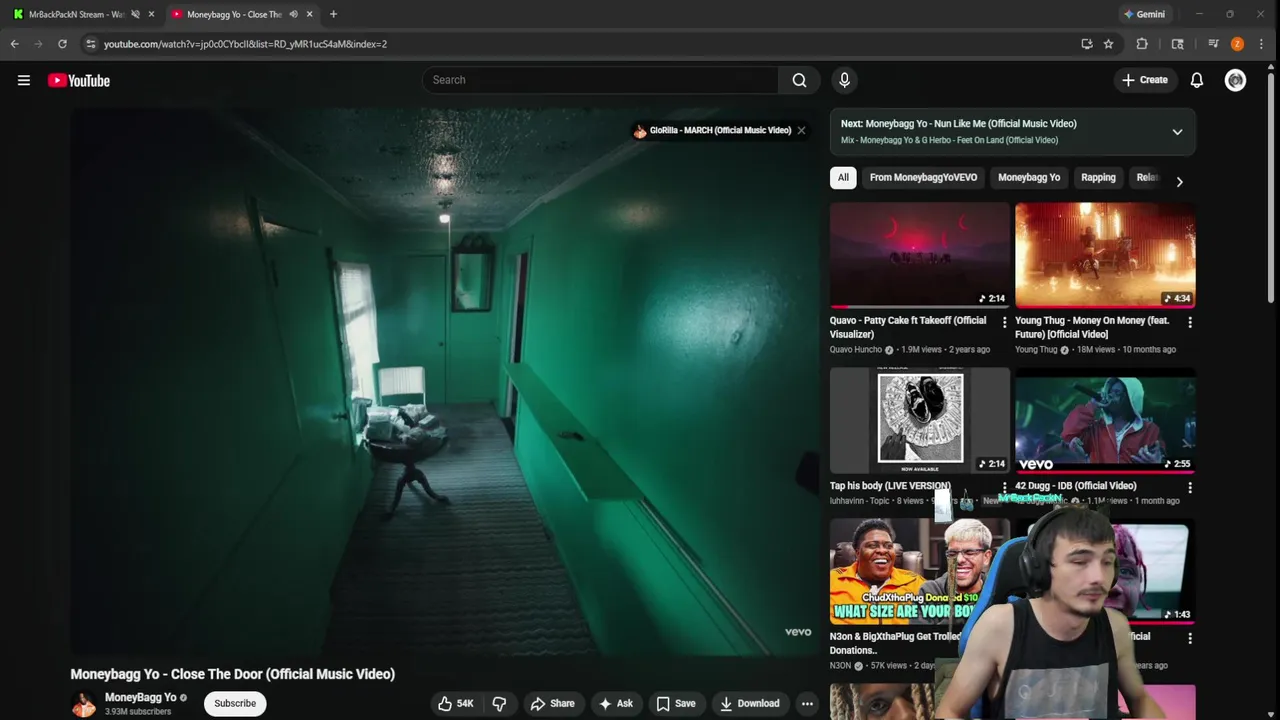
Task: Click the Ask button
Action: [x=616, y=704]
